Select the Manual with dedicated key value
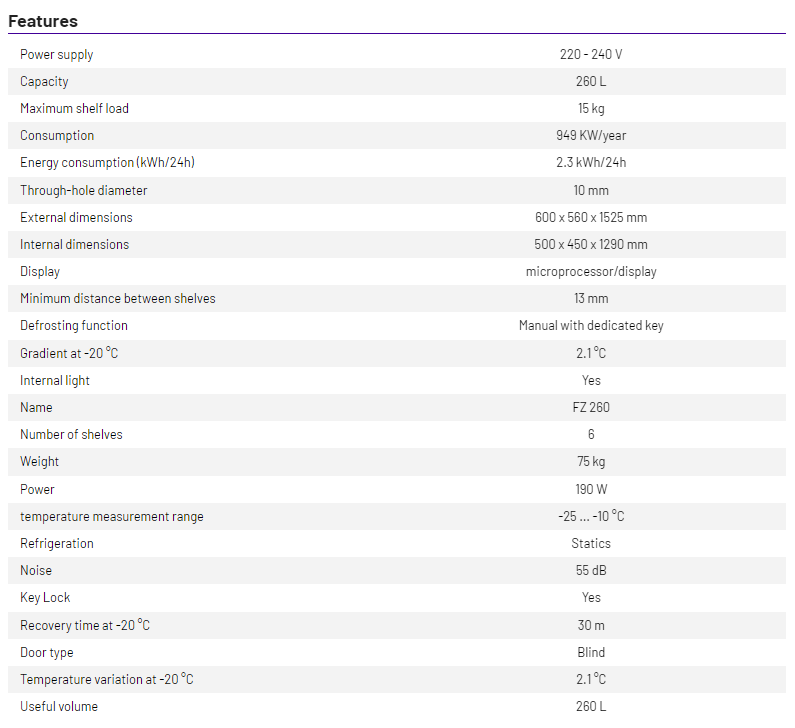The width and height of the screenshot is (795, 728). 591,325
